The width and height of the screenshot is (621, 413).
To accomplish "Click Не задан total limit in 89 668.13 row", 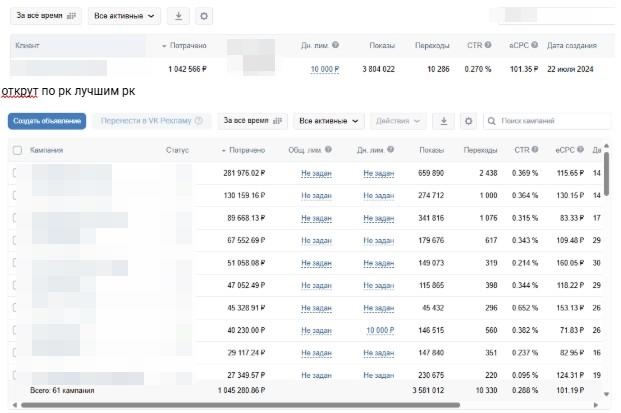I will [x=316, y=218].
